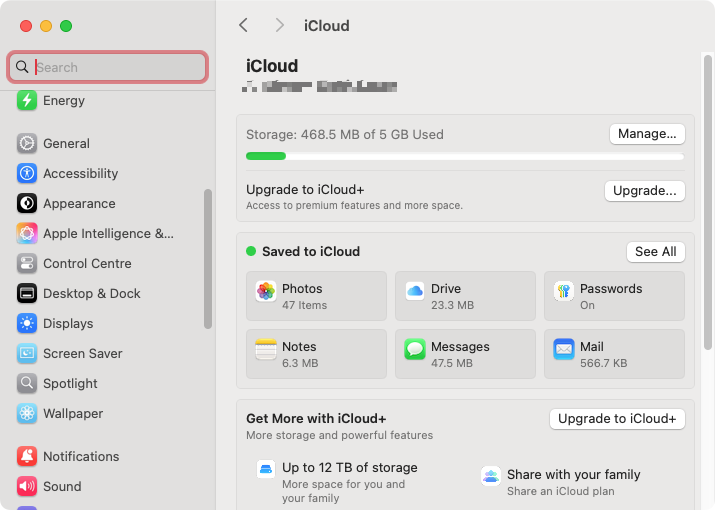715x510 pixels.
Task: Click 'Share with your family' text
Action: tap(574, 474)
